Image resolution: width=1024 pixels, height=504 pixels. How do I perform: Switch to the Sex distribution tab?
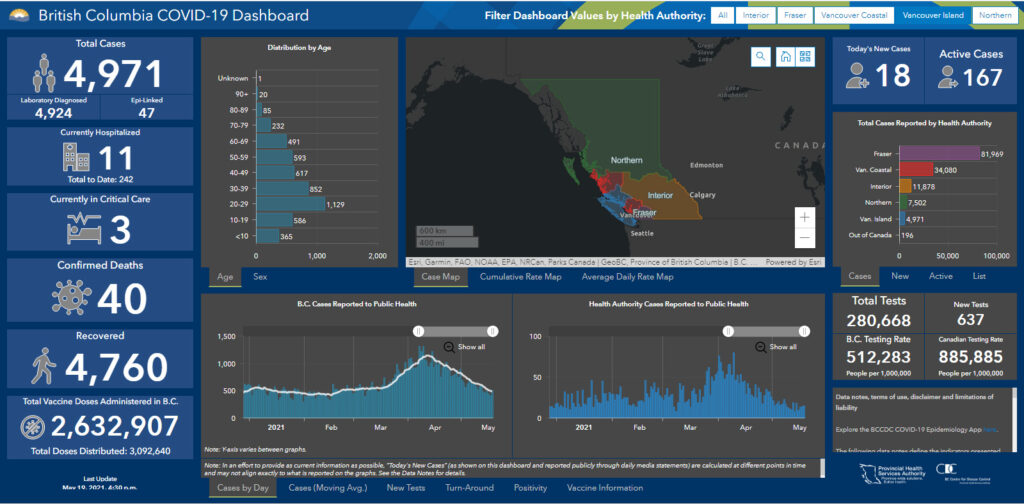click(x=260, y=277)
